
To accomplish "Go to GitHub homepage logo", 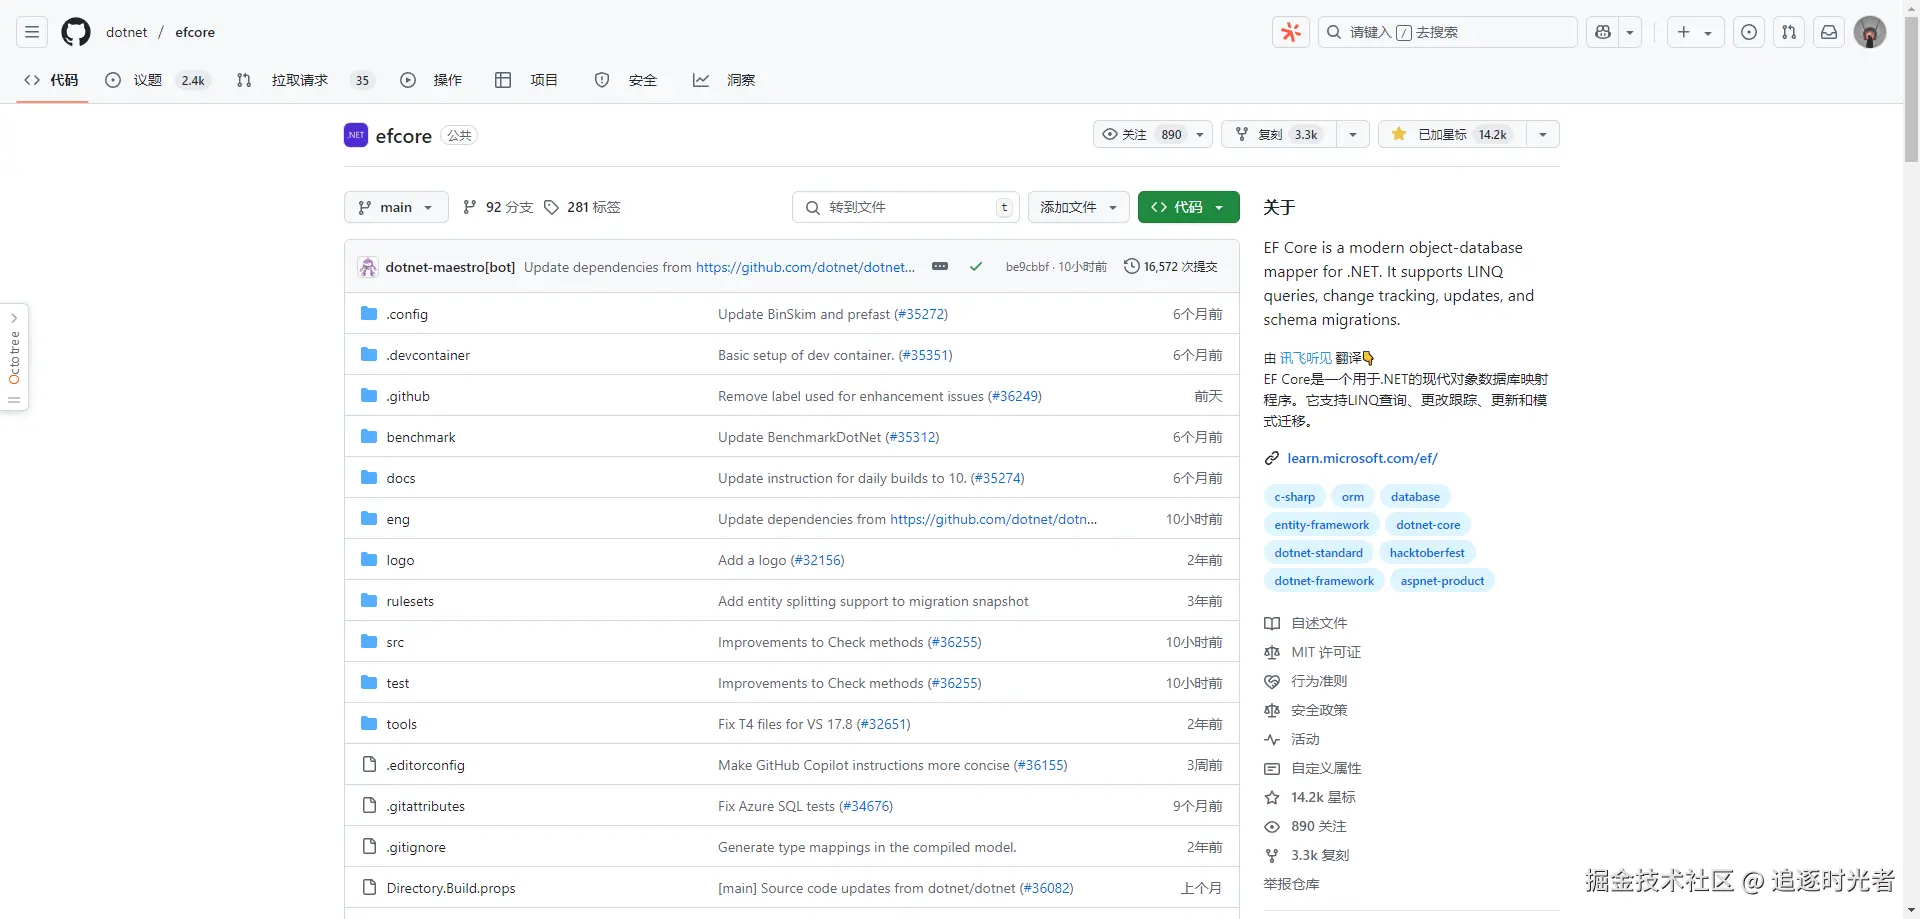I will point(76,32).
